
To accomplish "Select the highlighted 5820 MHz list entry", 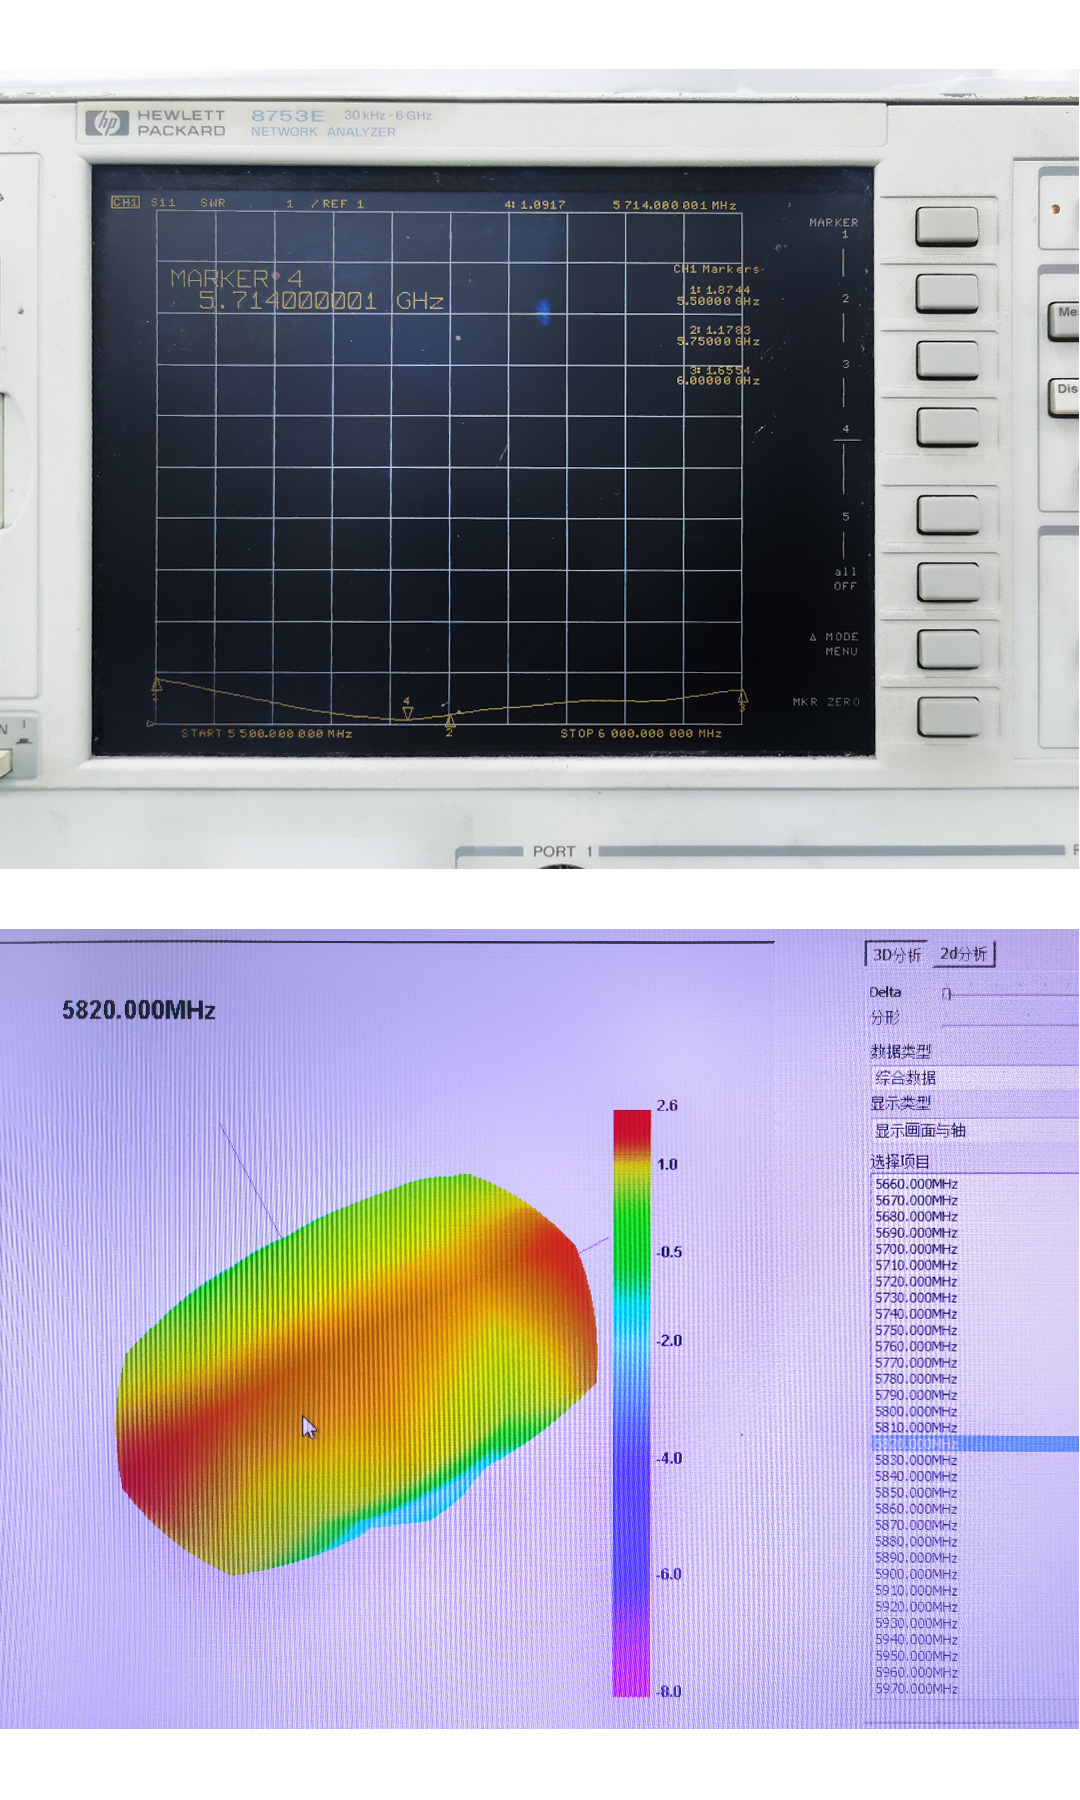I will 975,1444.
